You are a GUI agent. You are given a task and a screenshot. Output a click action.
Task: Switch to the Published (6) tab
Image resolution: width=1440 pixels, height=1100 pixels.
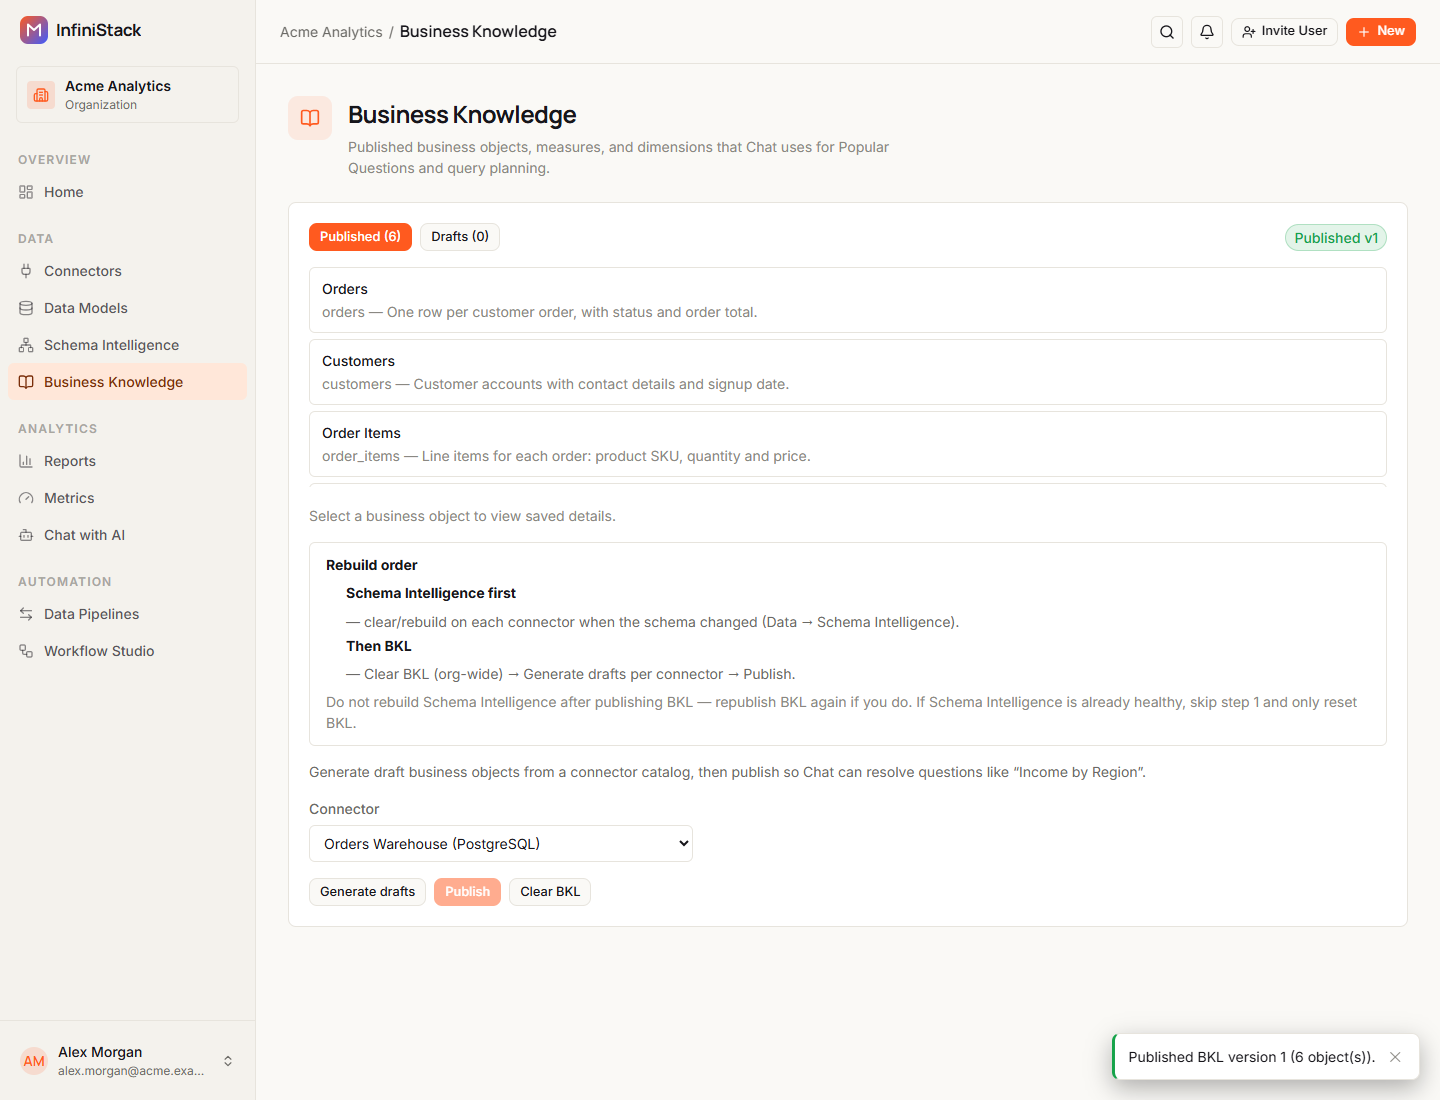pos(360,237)
